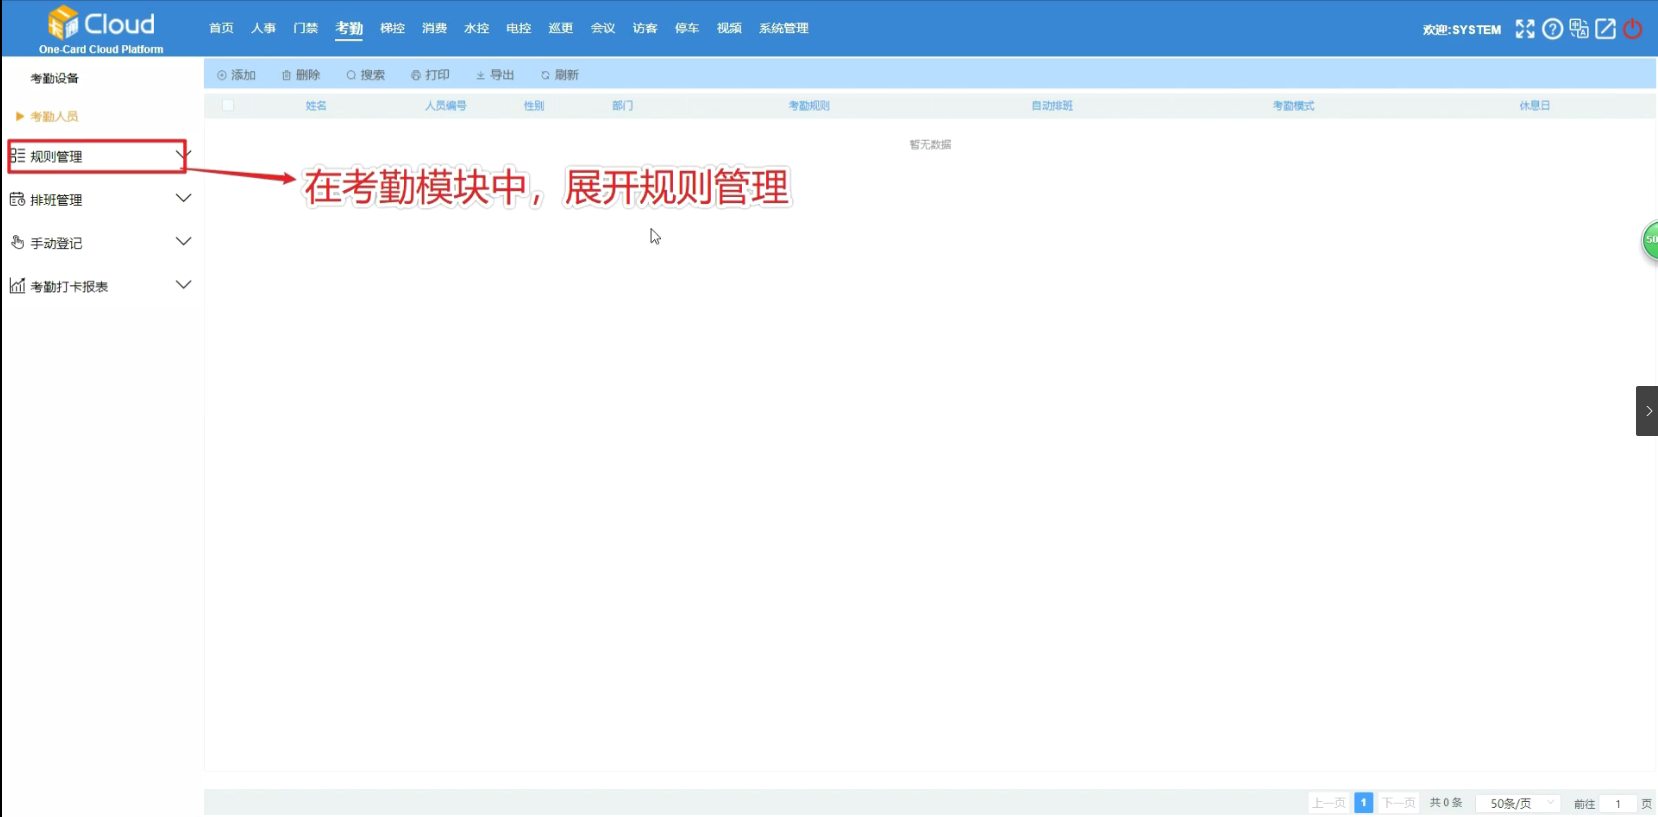The image size is (1658, 817).
Task: Click the 添加 (add) toolbar button
Action: pyautogui.click(x=237, y=75)
